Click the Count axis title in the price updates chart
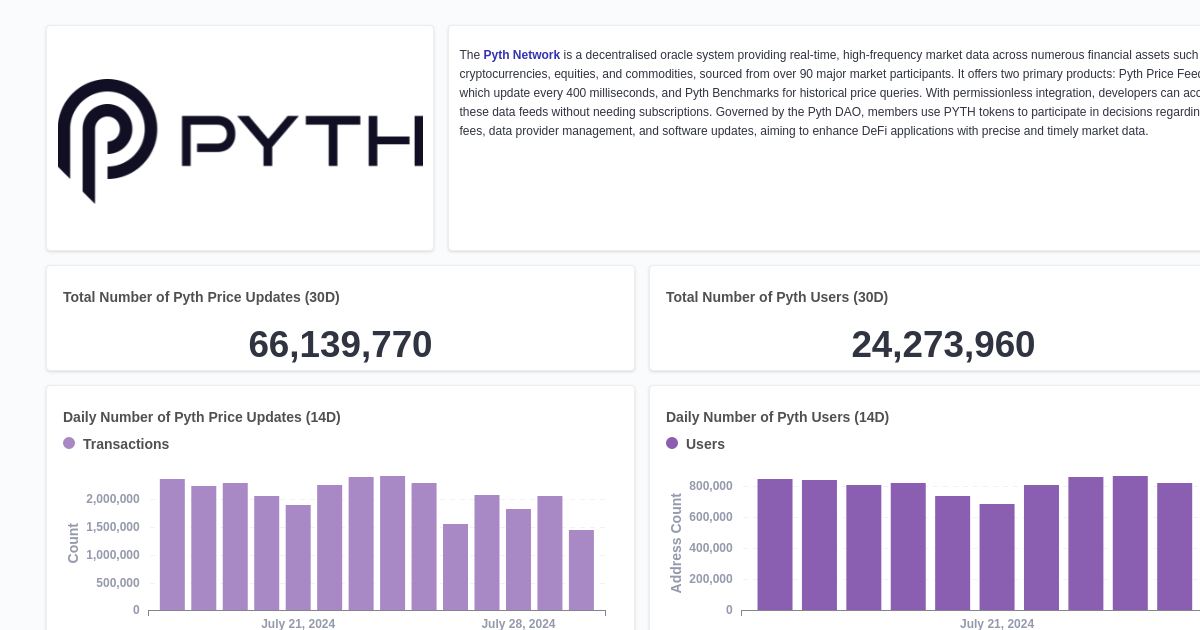The height and width of the screenshot is (630, 1200). click(73, 543)
